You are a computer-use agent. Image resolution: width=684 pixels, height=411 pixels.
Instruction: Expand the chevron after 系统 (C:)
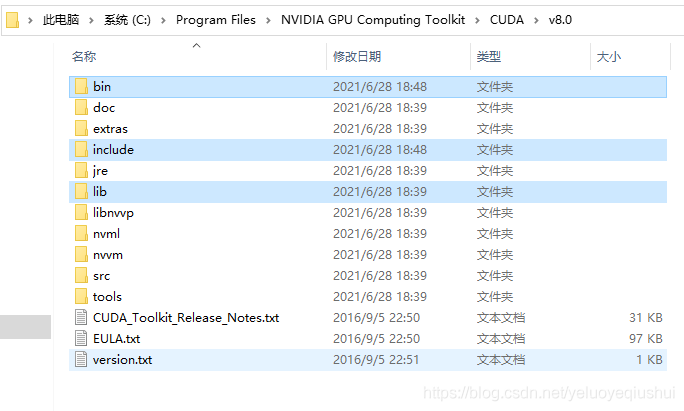[x=163, y=20]
